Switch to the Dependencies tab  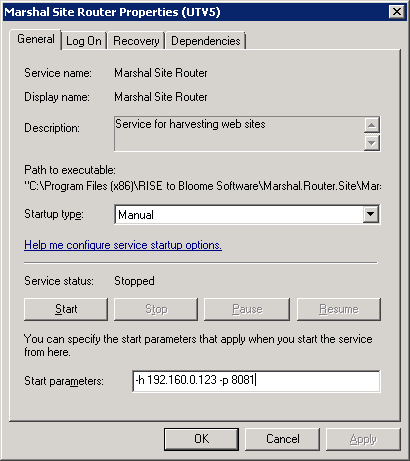tap(206, 41)
